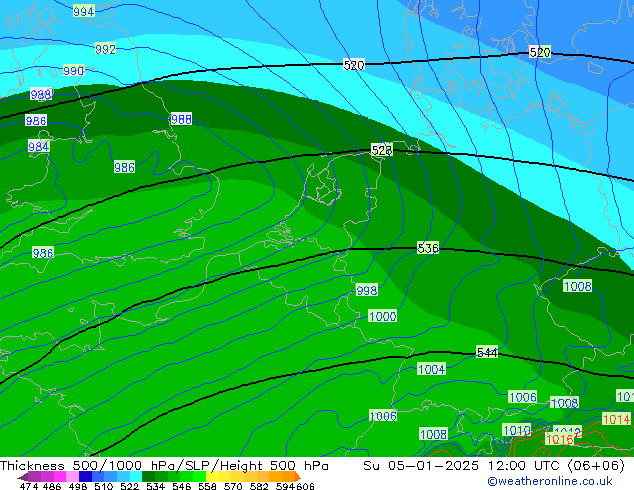
Task: Click the red 1016 pressure label
Action: (x=560, y=439)
